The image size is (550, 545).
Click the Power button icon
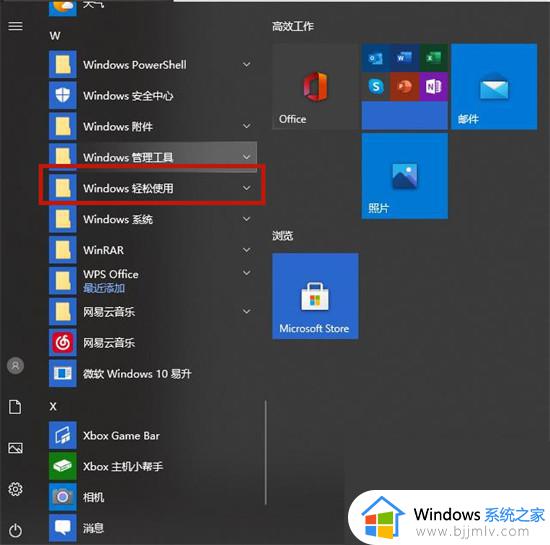tap(15, 530)
